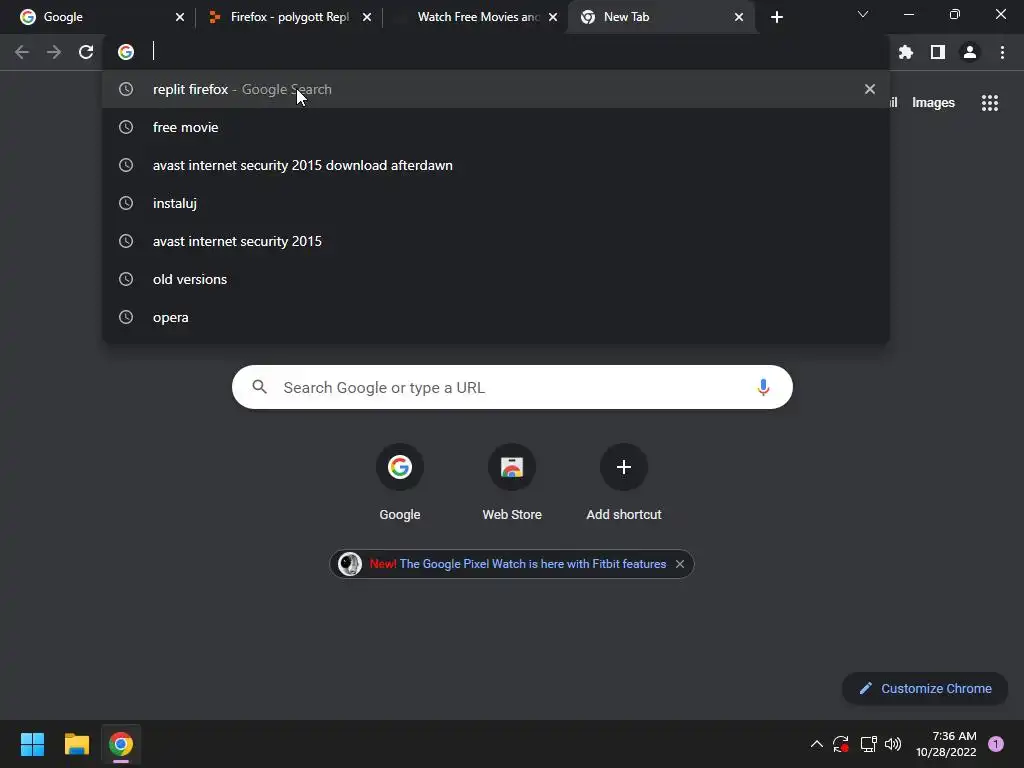
Task: Click the Google icon in the address bar
Action: [x=126, y=52]
